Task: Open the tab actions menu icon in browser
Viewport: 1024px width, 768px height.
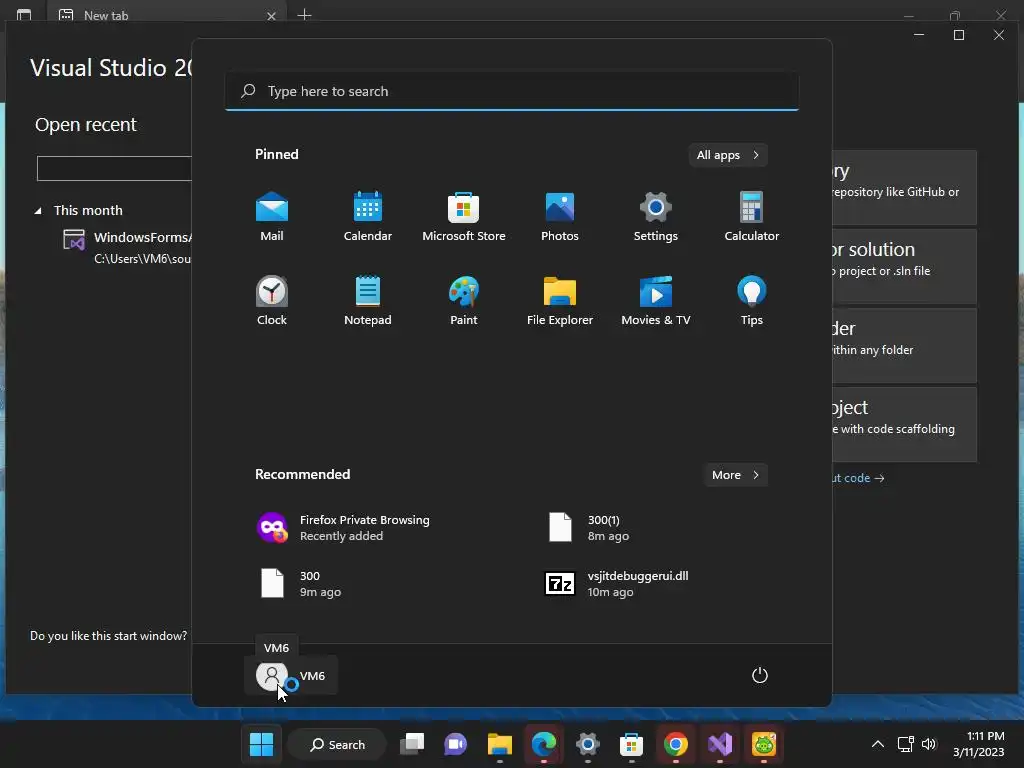Action: tap(24, 14)
